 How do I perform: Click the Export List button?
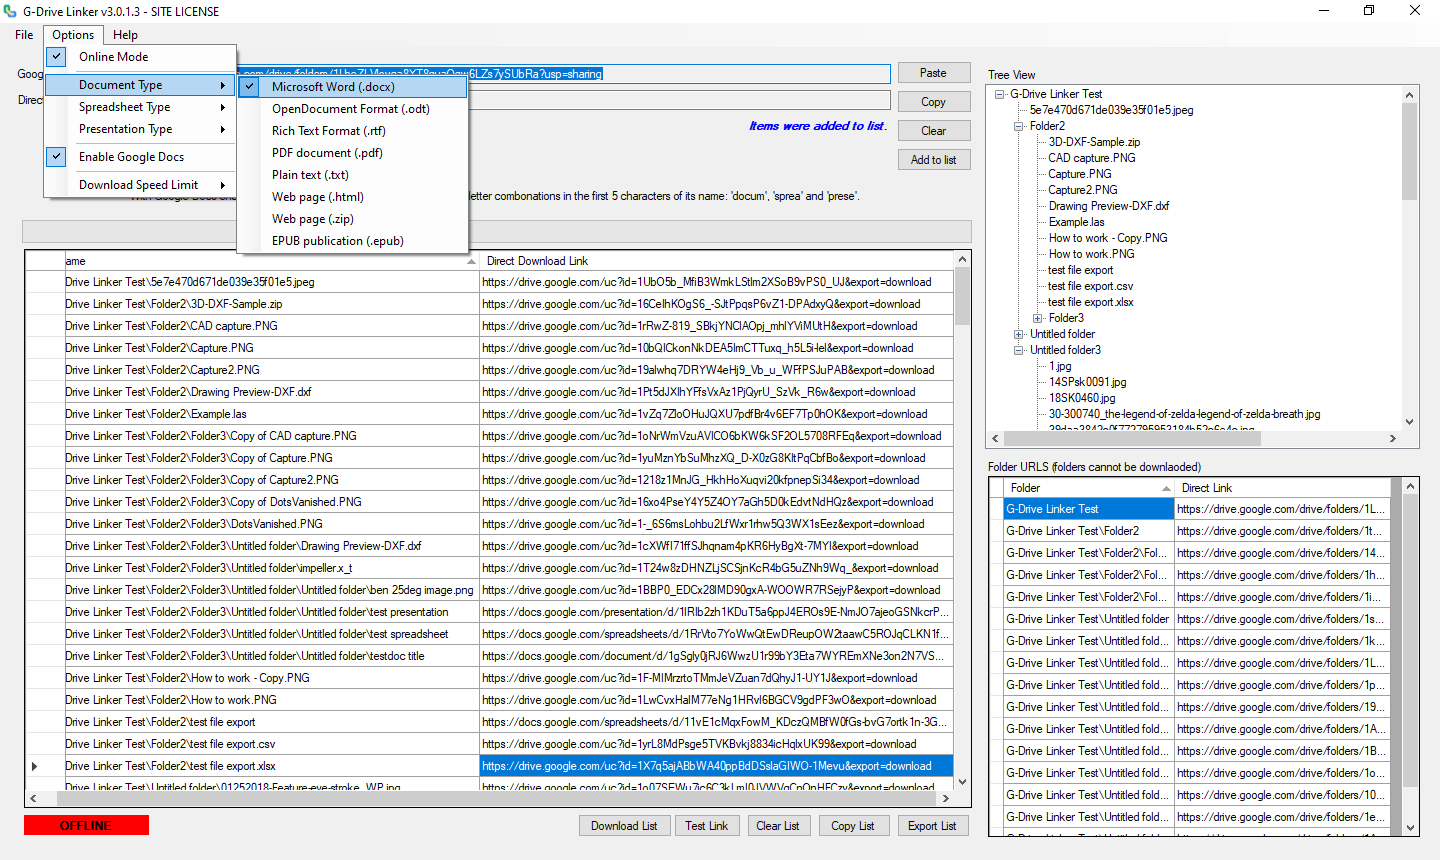pyautogui.click(x=932, y=826)
